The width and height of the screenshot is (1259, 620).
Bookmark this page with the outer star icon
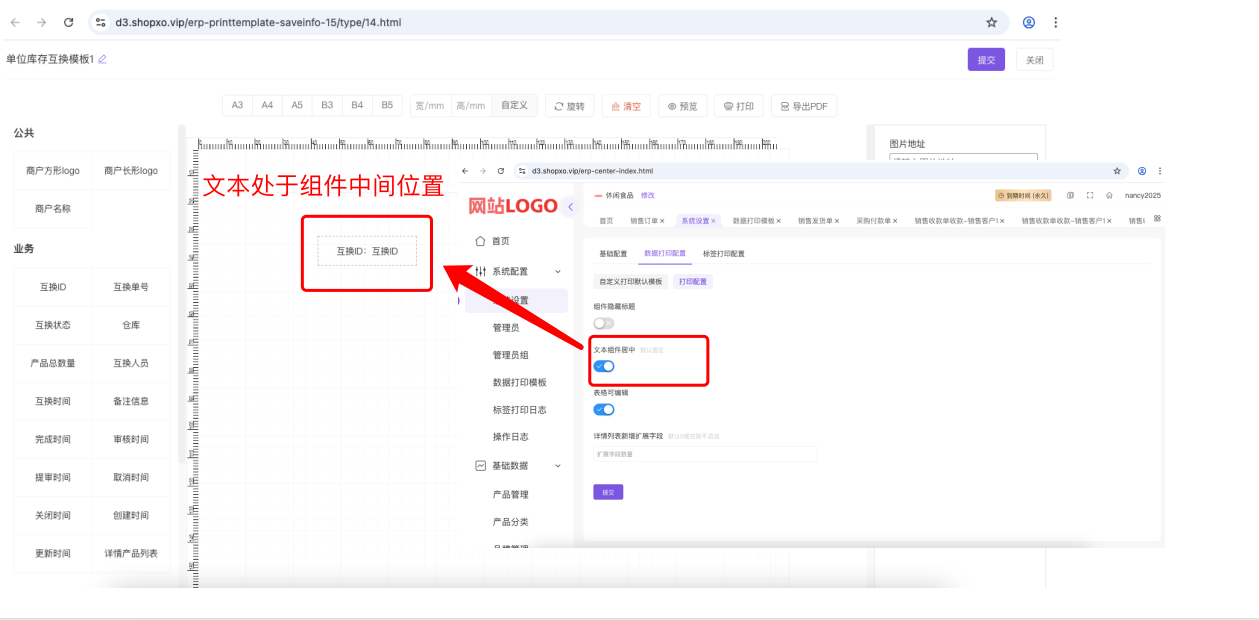(991, 22)
